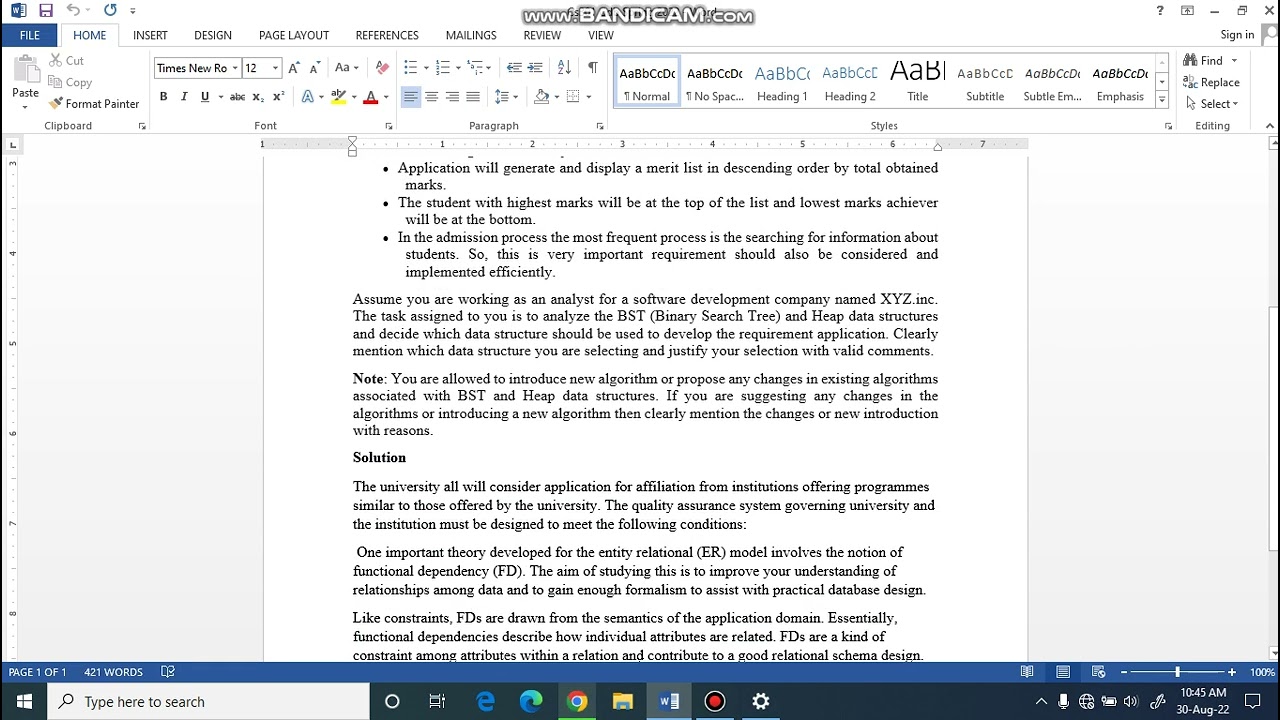
Task: Align text to the right
Action: 452,97
